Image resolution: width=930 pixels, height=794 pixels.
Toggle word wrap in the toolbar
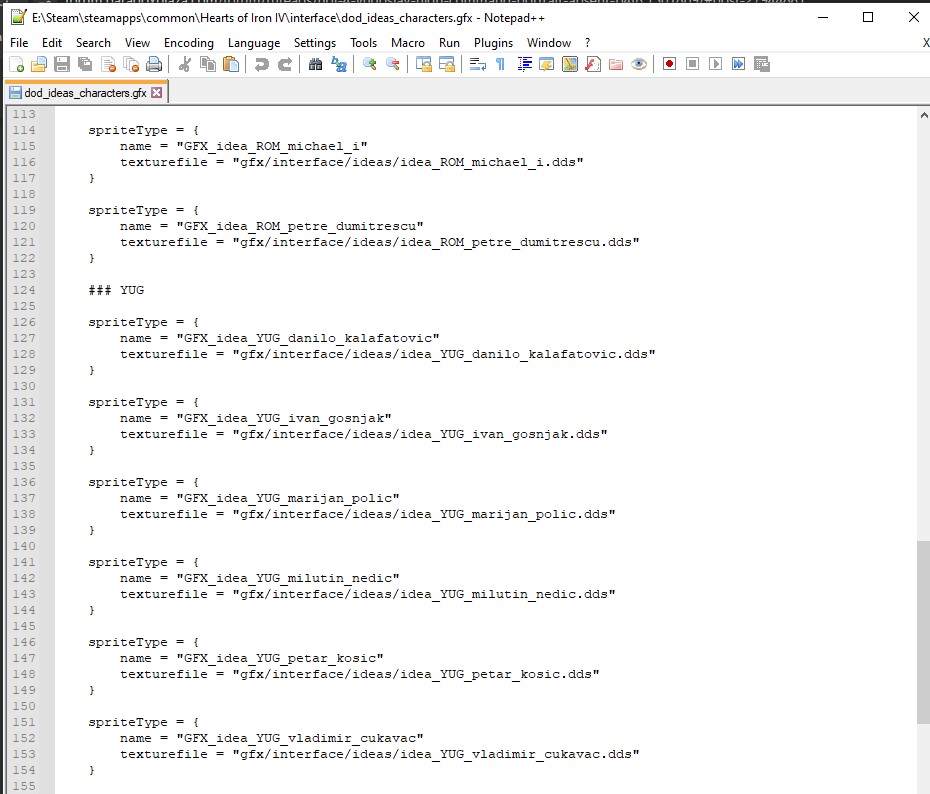click(477, 64)
